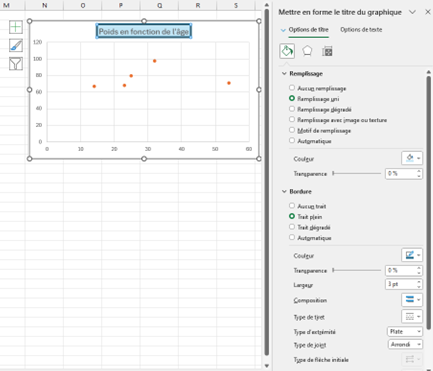The image size is (433, 371).
Task: Close the Mettre en forme le titre pane
Action: pyautogui.click(x=428, y=12)
